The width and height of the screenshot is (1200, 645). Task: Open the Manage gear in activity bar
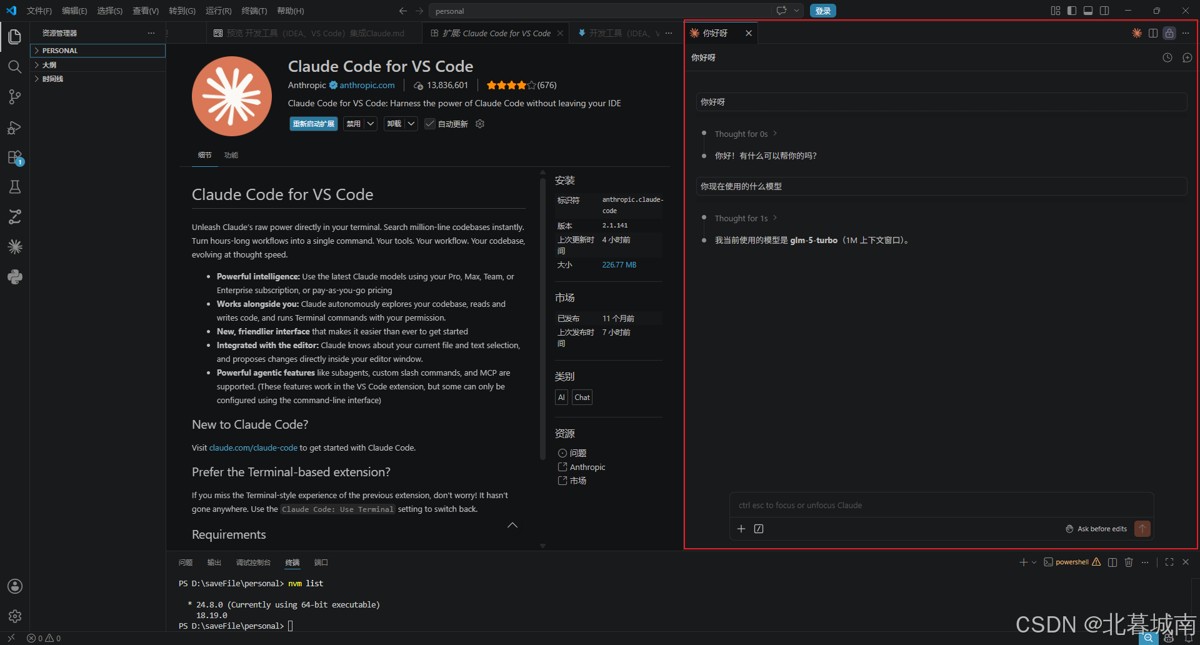tap(14, 616)
